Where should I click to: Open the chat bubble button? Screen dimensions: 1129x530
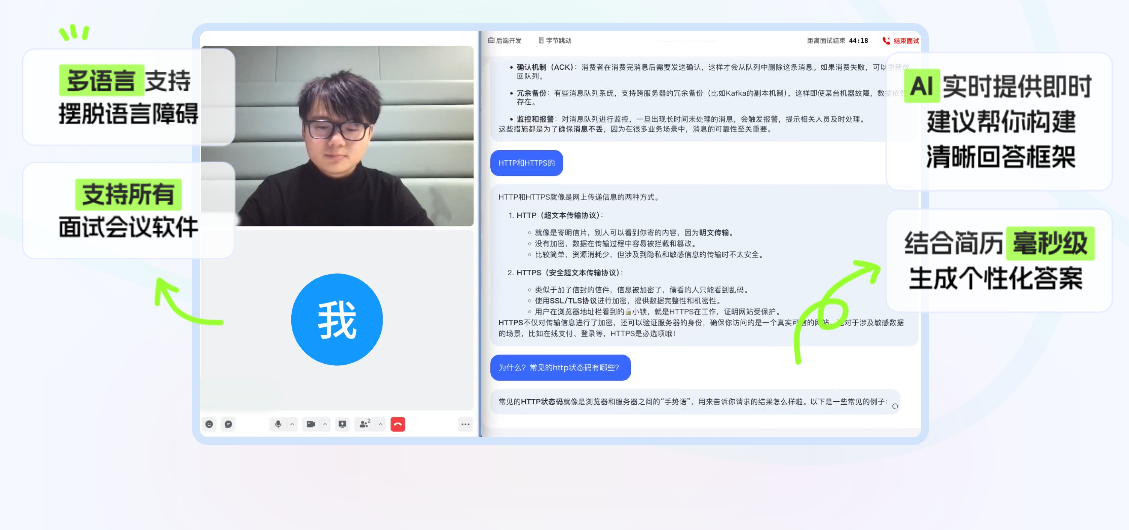(228, 424)
